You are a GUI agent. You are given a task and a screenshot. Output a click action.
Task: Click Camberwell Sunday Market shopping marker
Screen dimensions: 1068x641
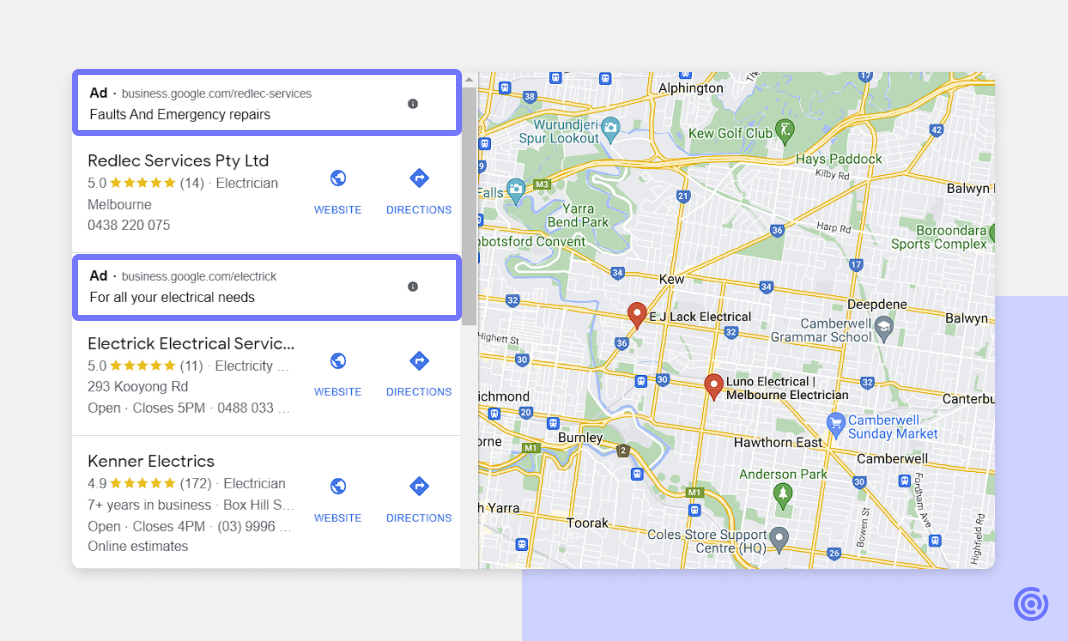835,425
